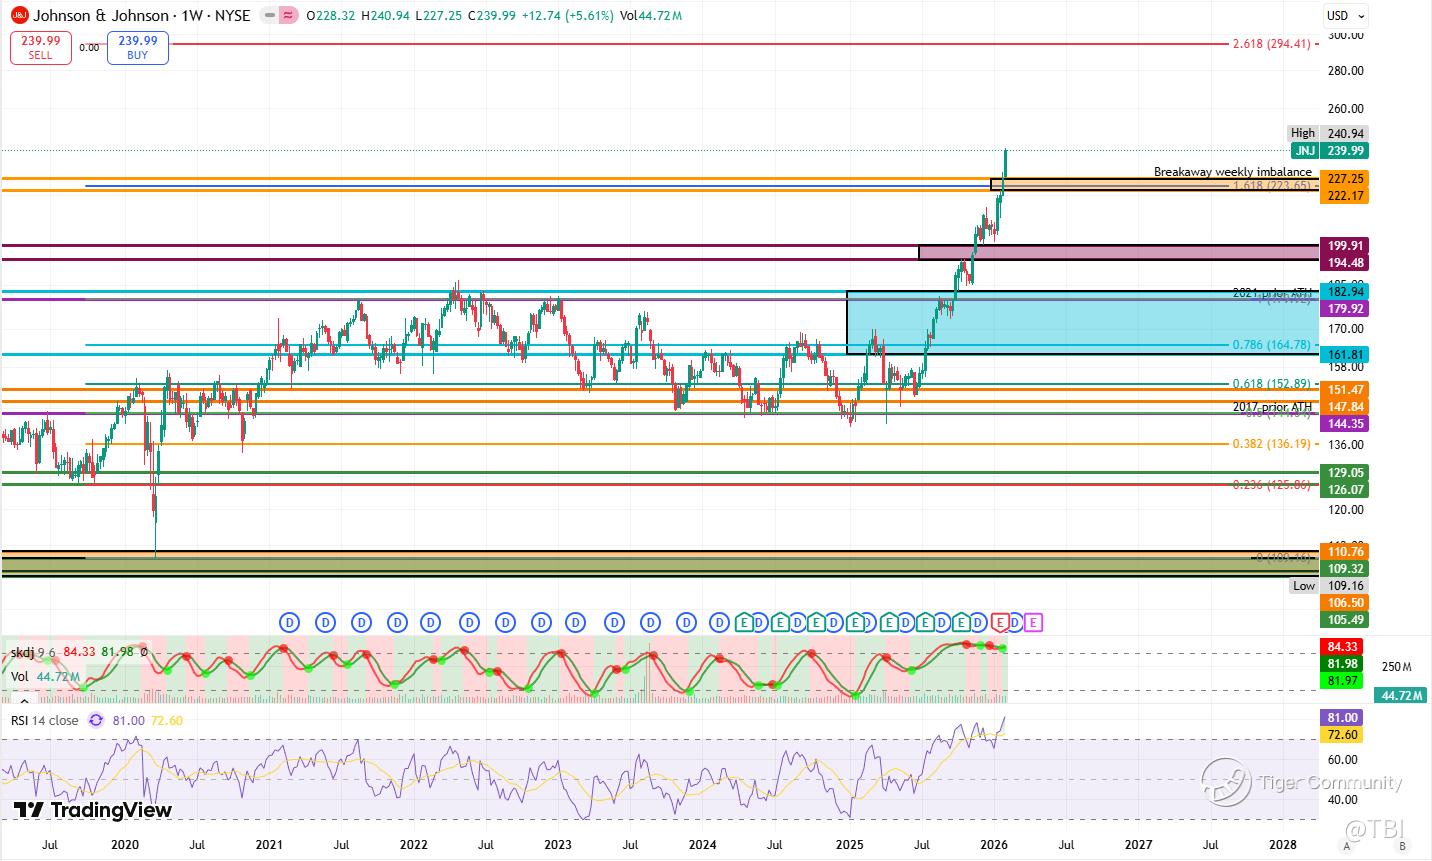Click the A scale button on the time axis
This screenshot has width=1432, height=861.
pyautogui.click(x=1348, y=845)
